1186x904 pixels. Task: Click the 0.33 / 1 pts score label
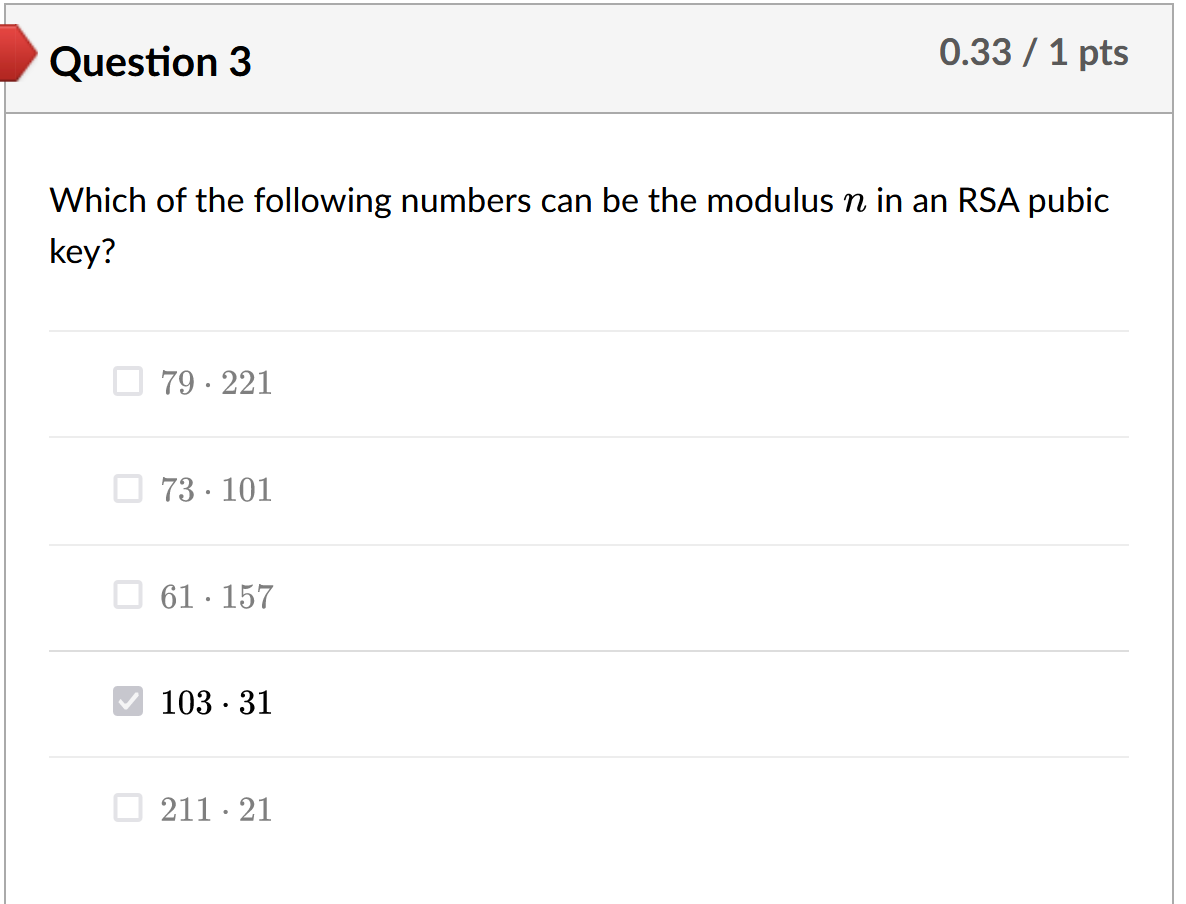click(1033, 52)
